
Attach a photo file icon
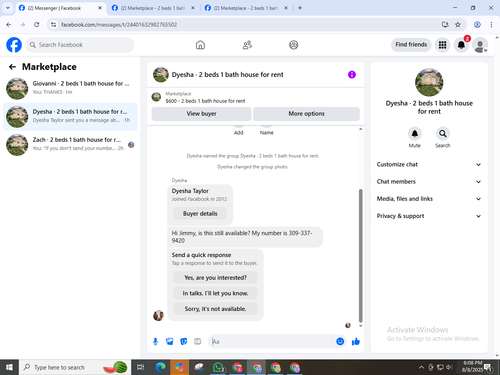tap(170, 341)
